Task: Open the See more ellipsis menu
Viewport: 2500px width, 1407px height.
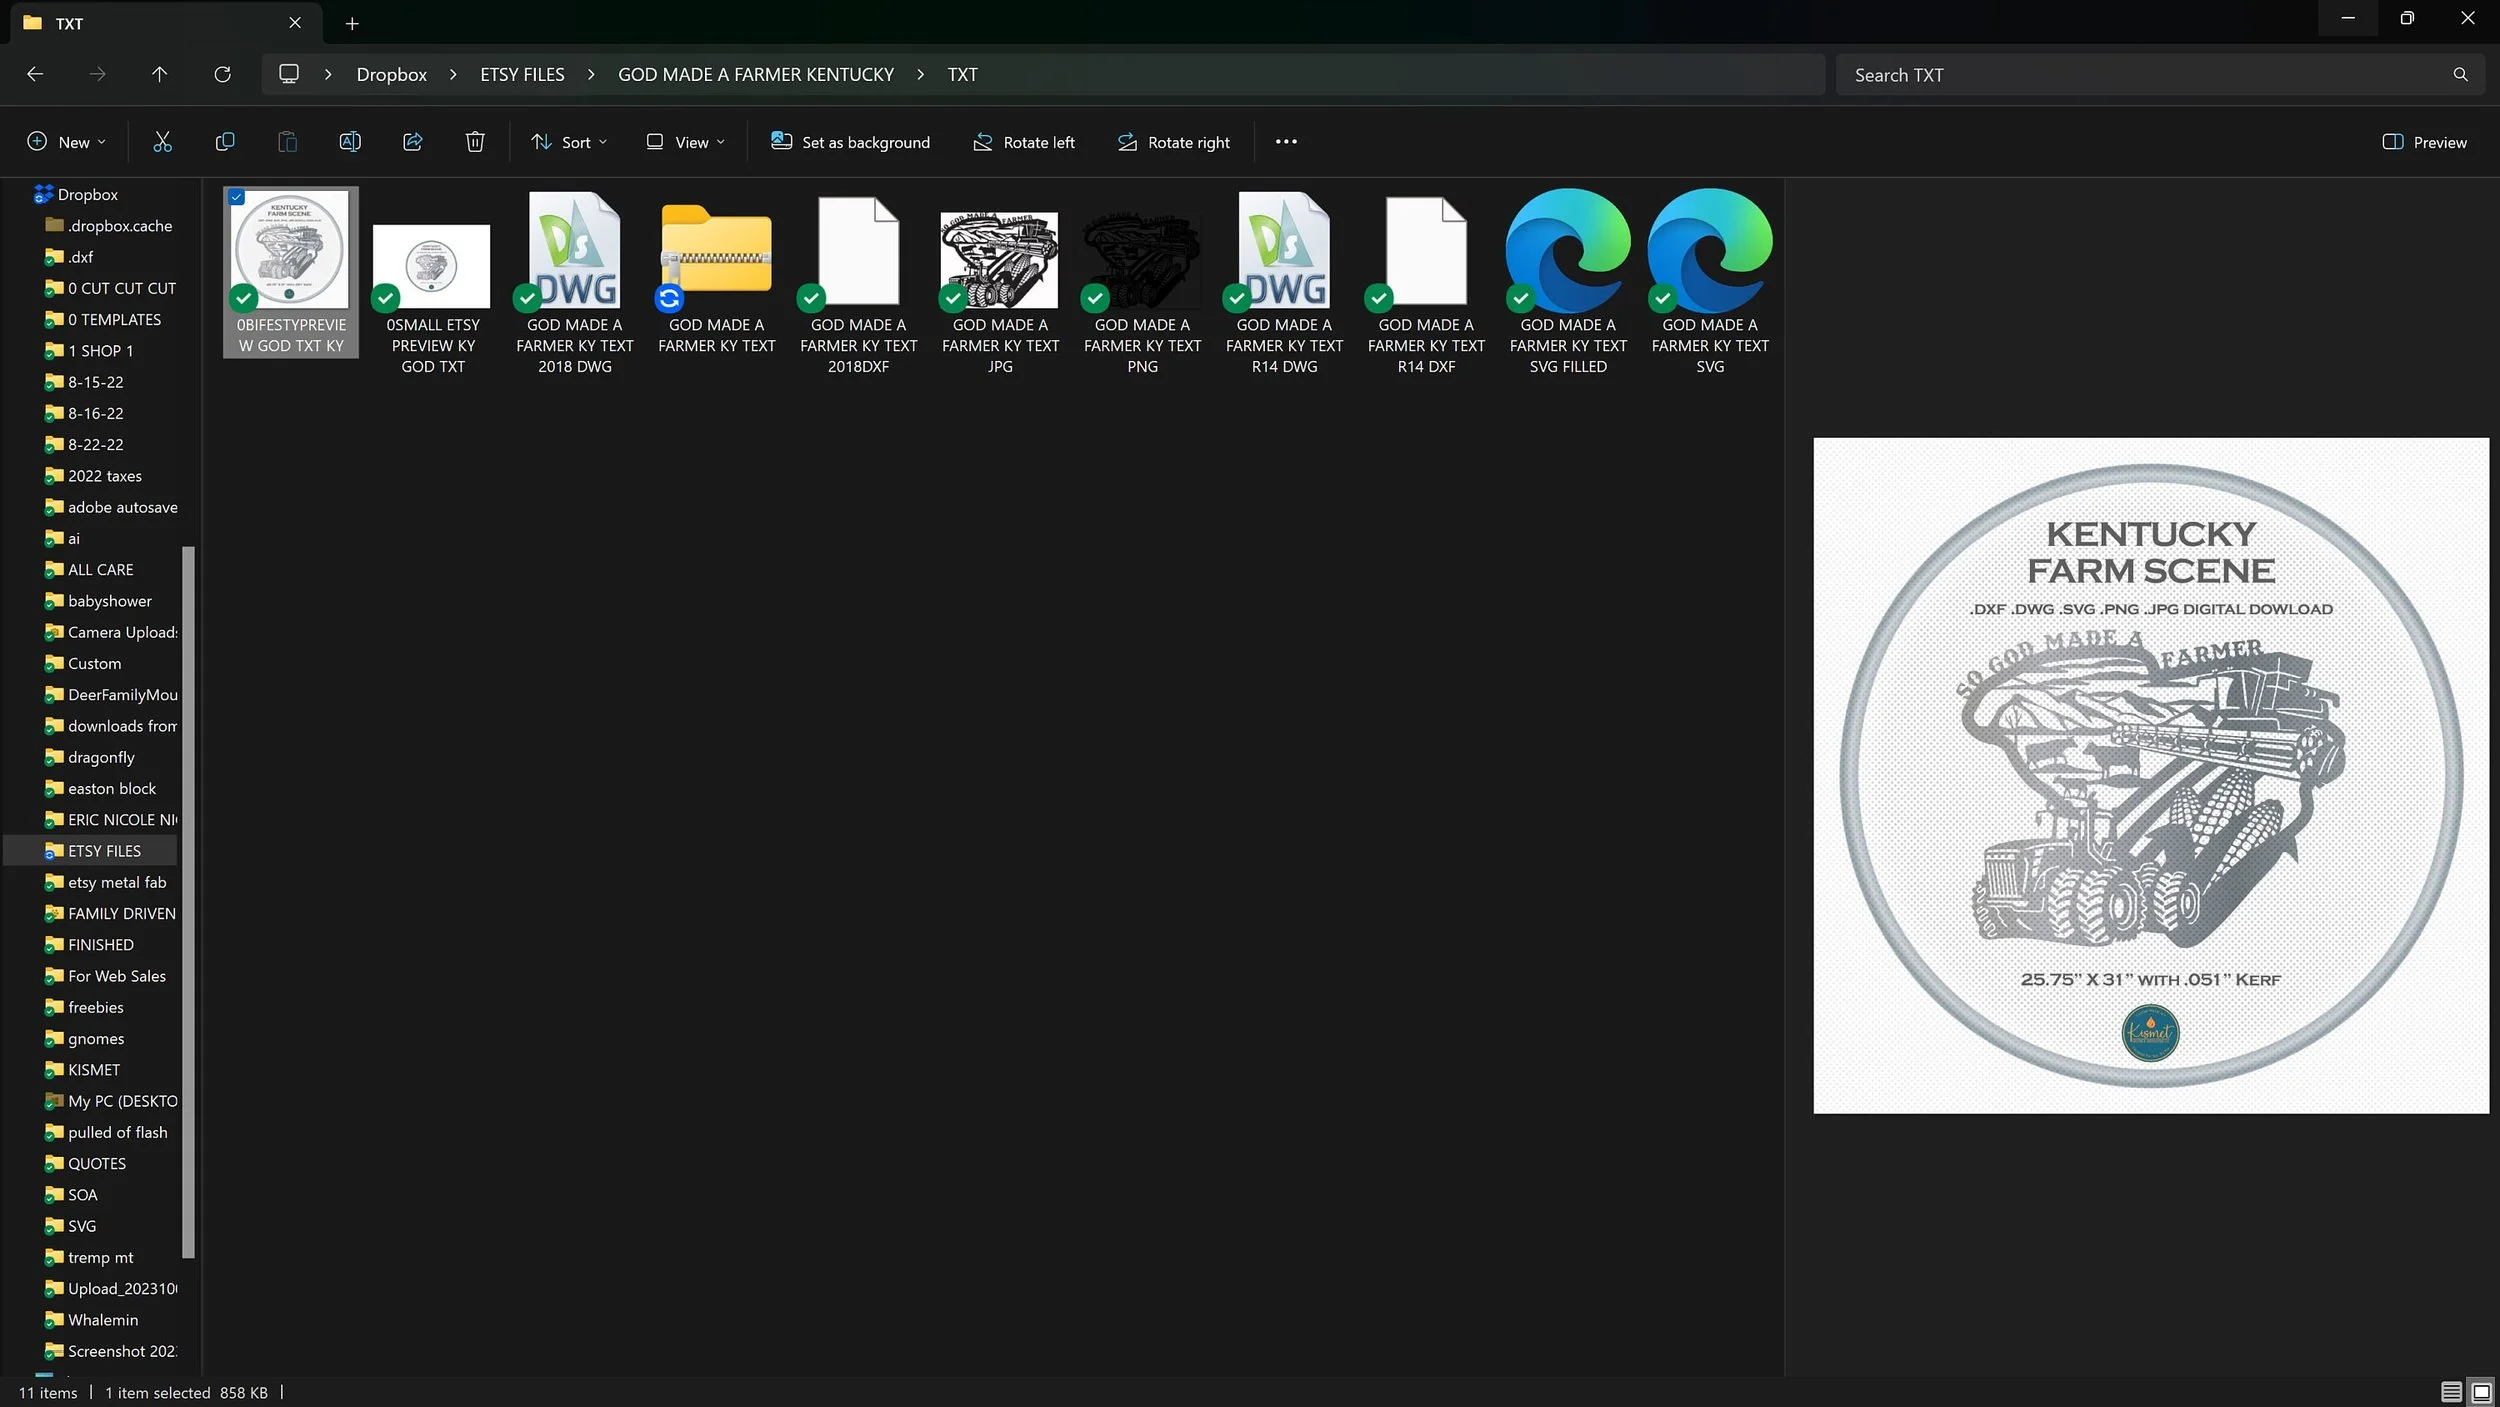Action: 1286,142
